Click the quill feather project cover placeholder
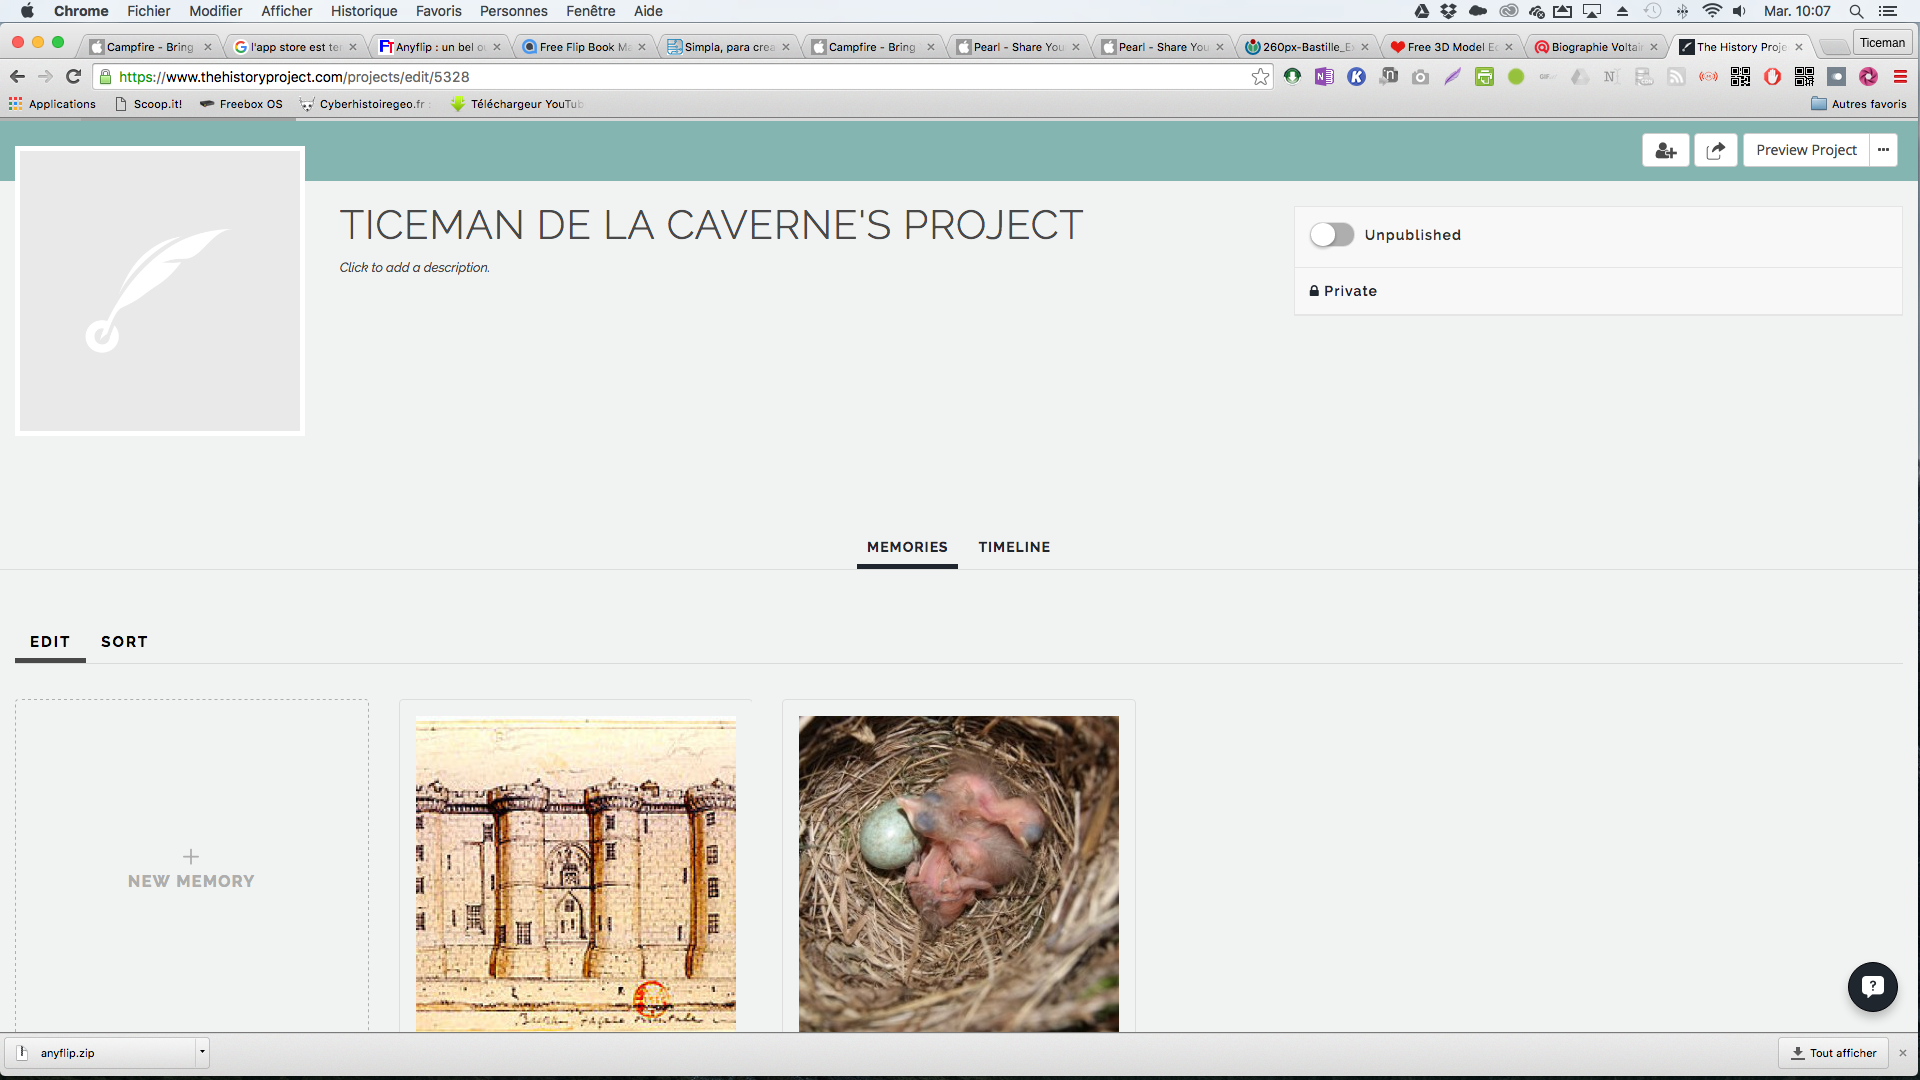The width and height of the screenshot is (1920, 1080). (x=160, y=291)
